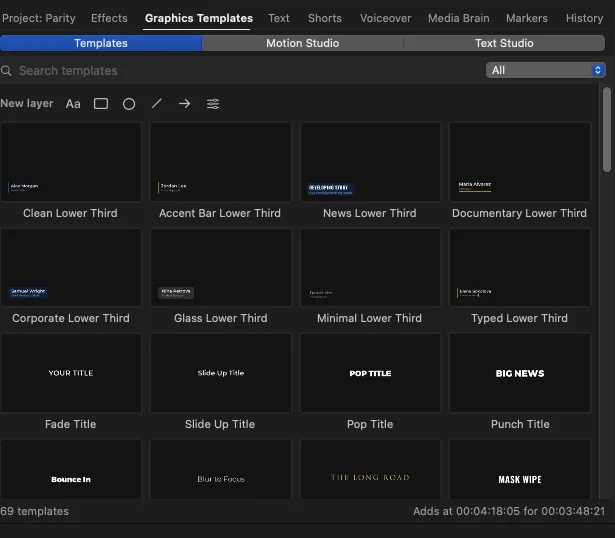Add a new line layer
The image size is (615, 538).
pyautogui.click(x=156, y=104)
